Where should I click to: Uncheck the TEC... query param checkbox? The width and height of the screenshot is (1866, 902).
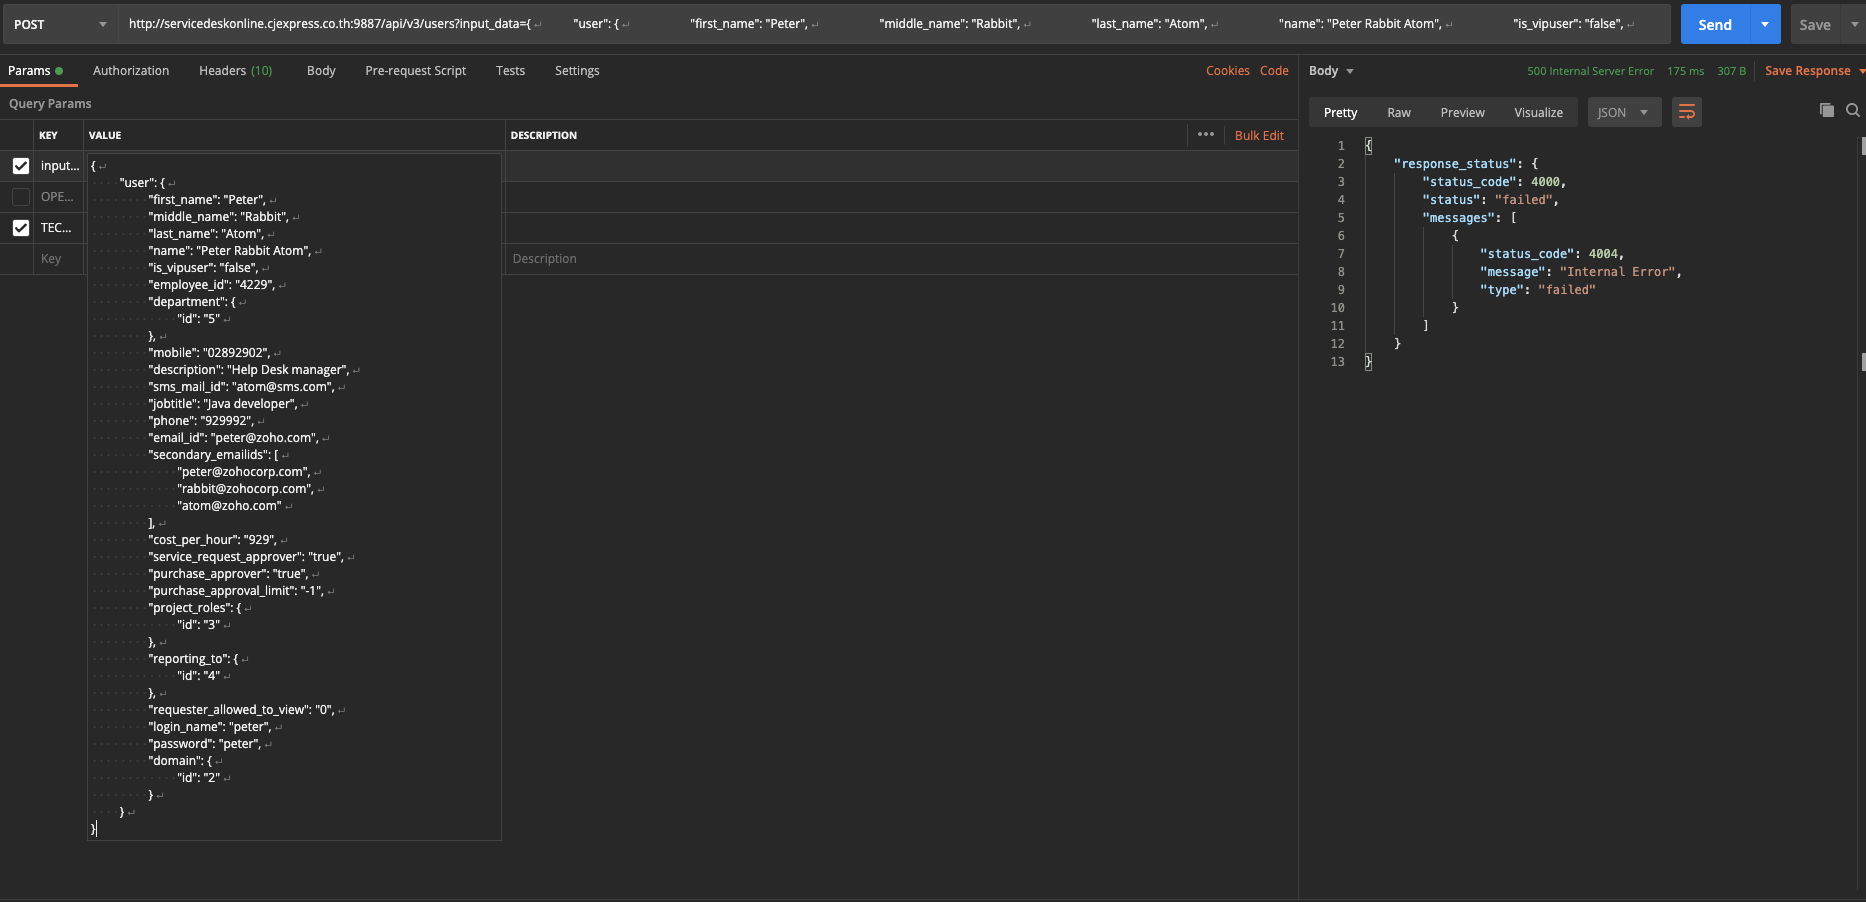tap(21, 228)
